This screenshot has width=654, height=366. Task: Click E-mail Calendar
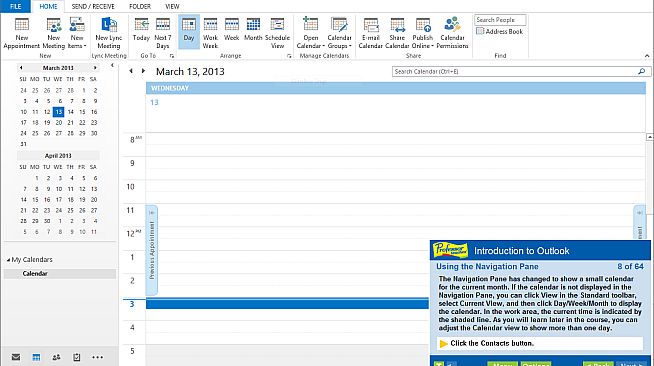[x=370, y=33]
